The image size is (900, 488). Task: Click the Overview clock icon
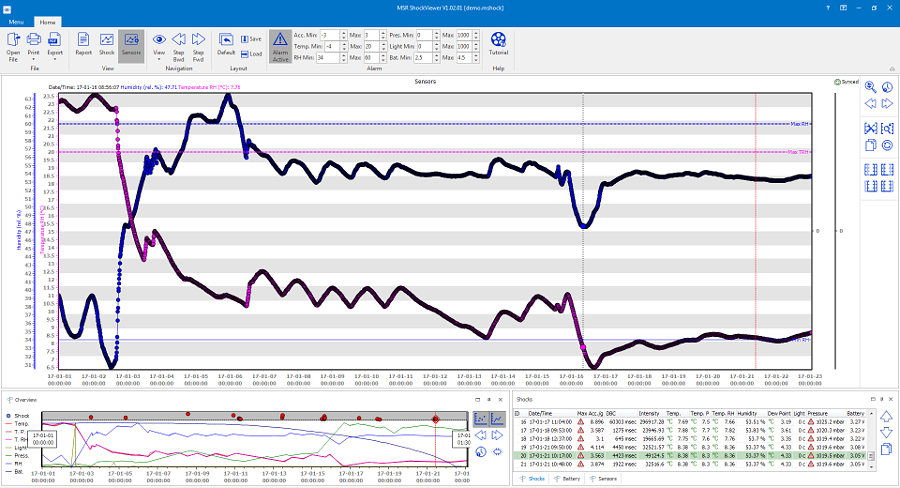pos(481,452)
